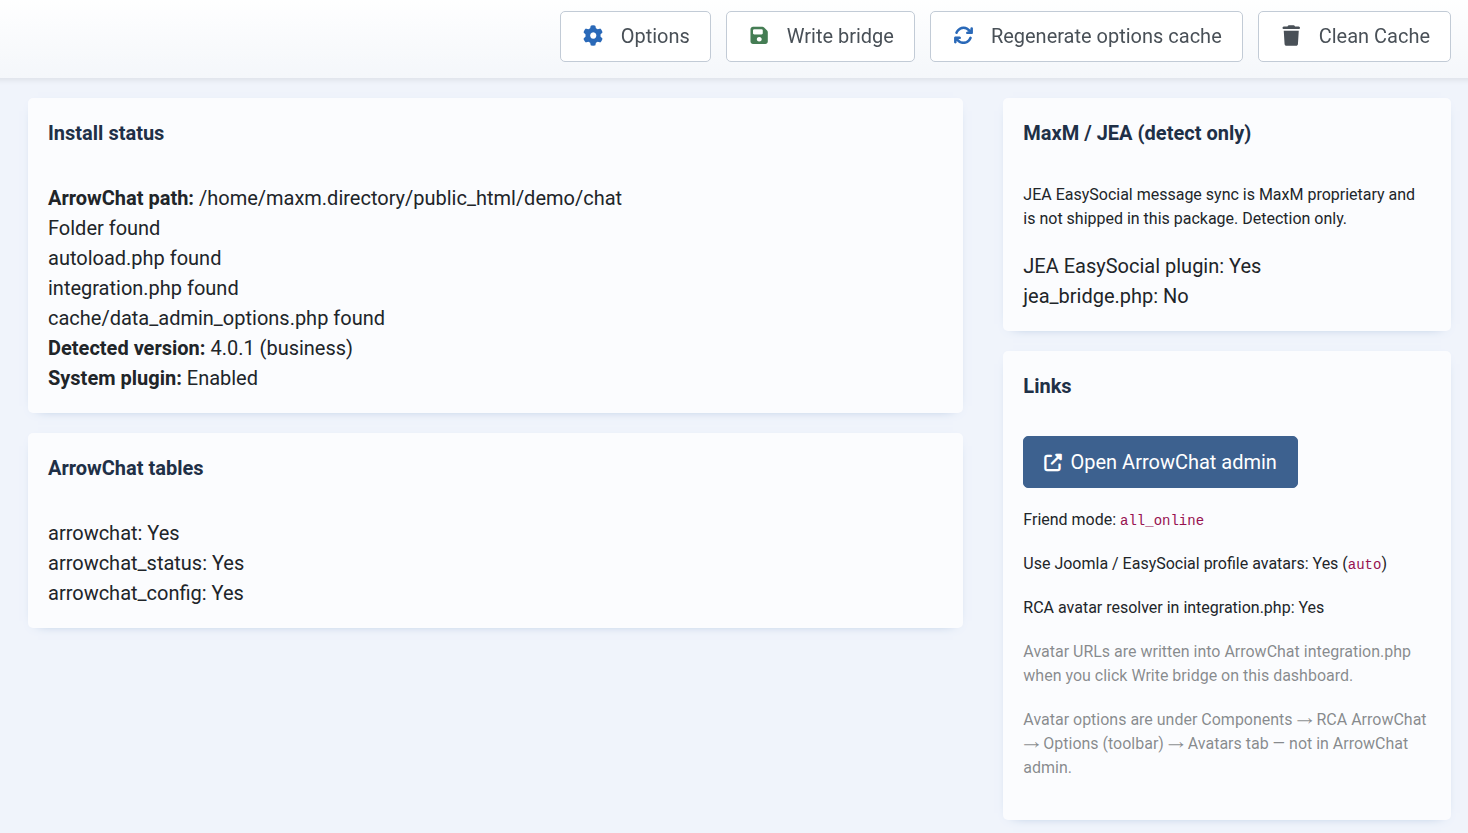Click the arrowchat_config: Yes table entry
This screenshot has height=833, width=1468.
146,593
